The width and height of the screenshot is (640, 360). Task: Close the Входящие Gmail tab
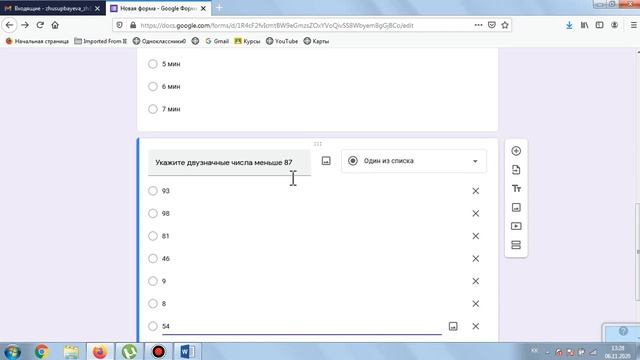[97, 8]
